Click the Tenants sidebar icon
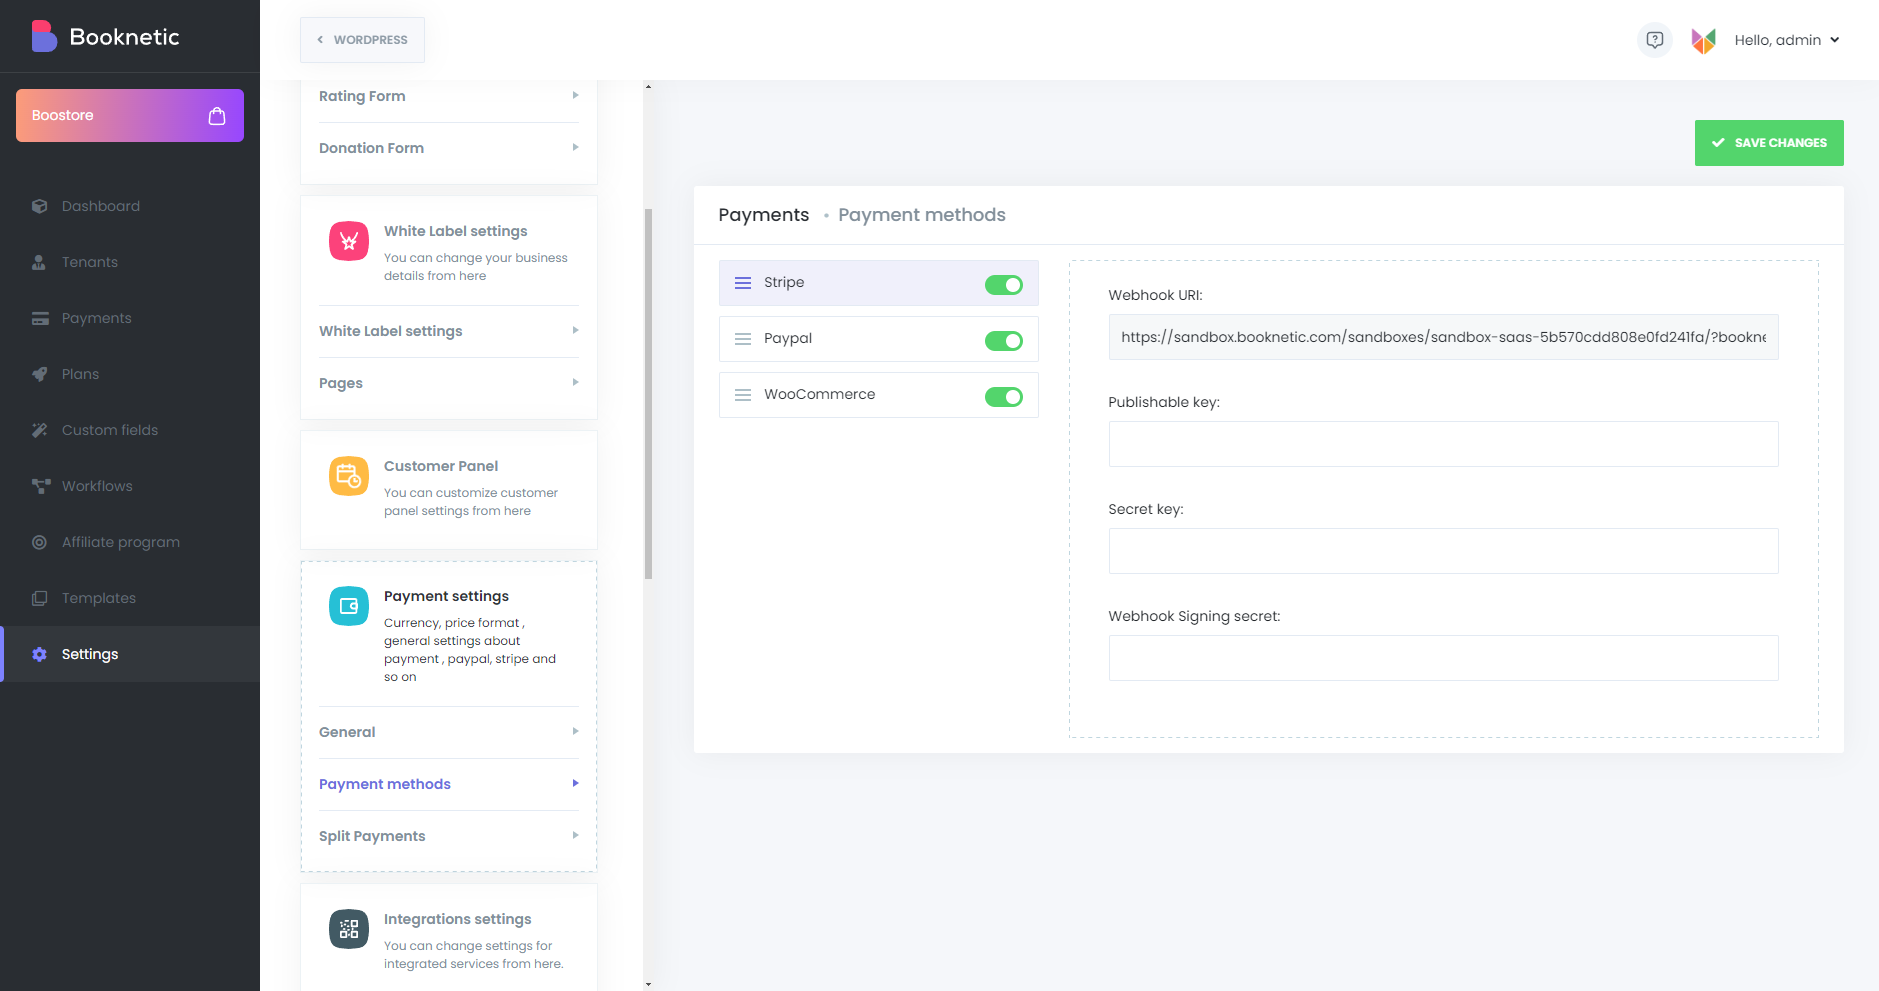 [x=39, y=262]
